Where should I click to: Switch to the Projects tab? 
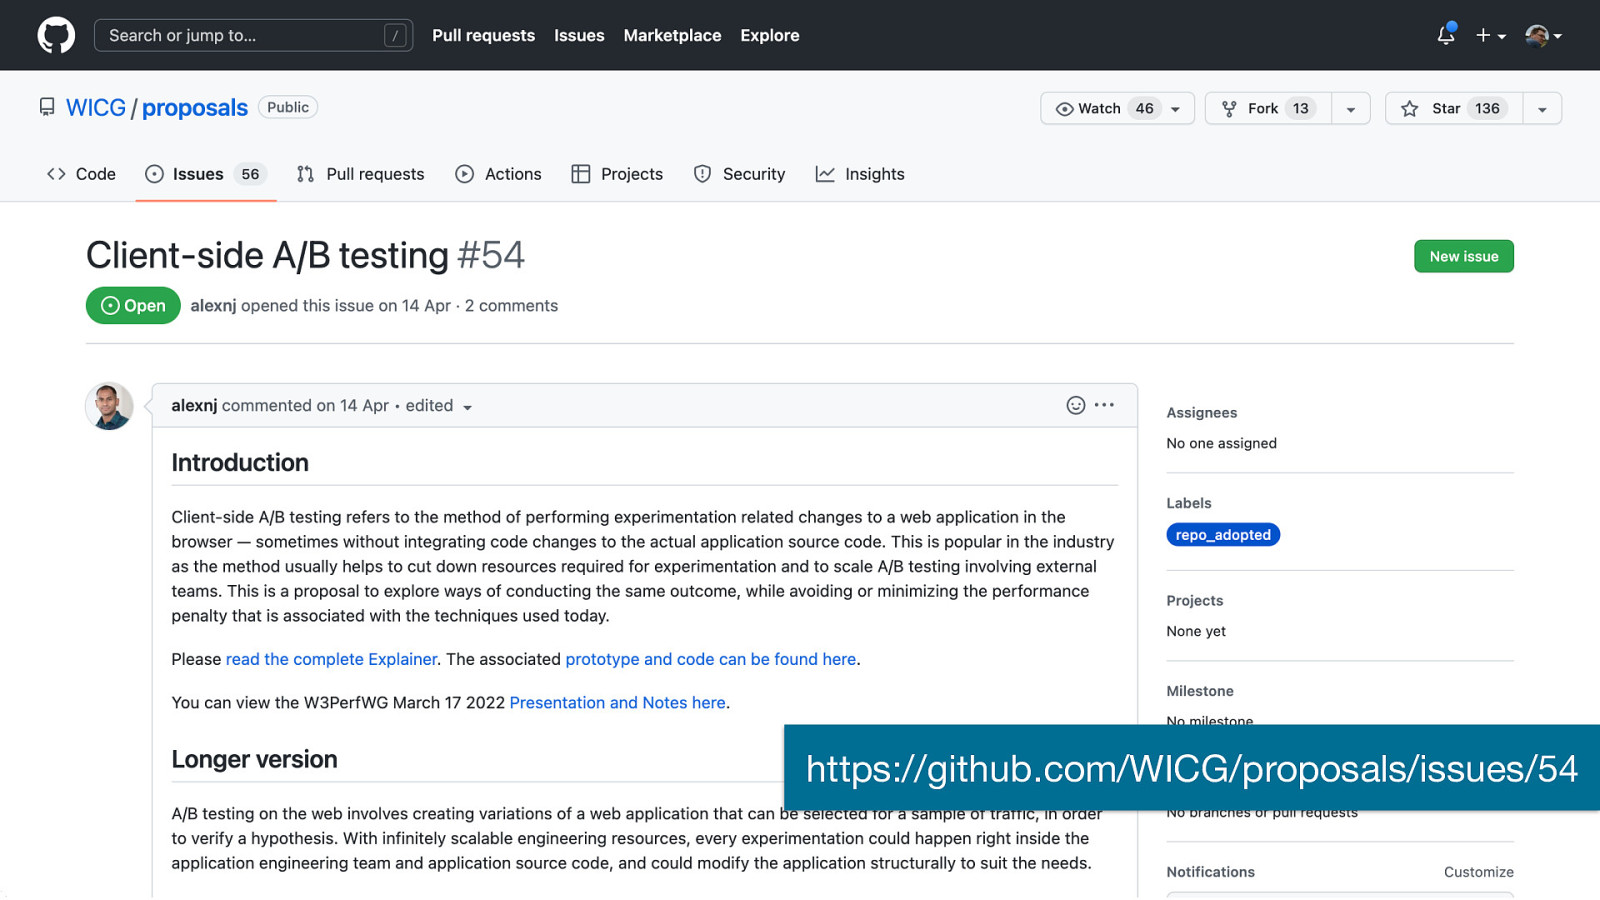617,174
